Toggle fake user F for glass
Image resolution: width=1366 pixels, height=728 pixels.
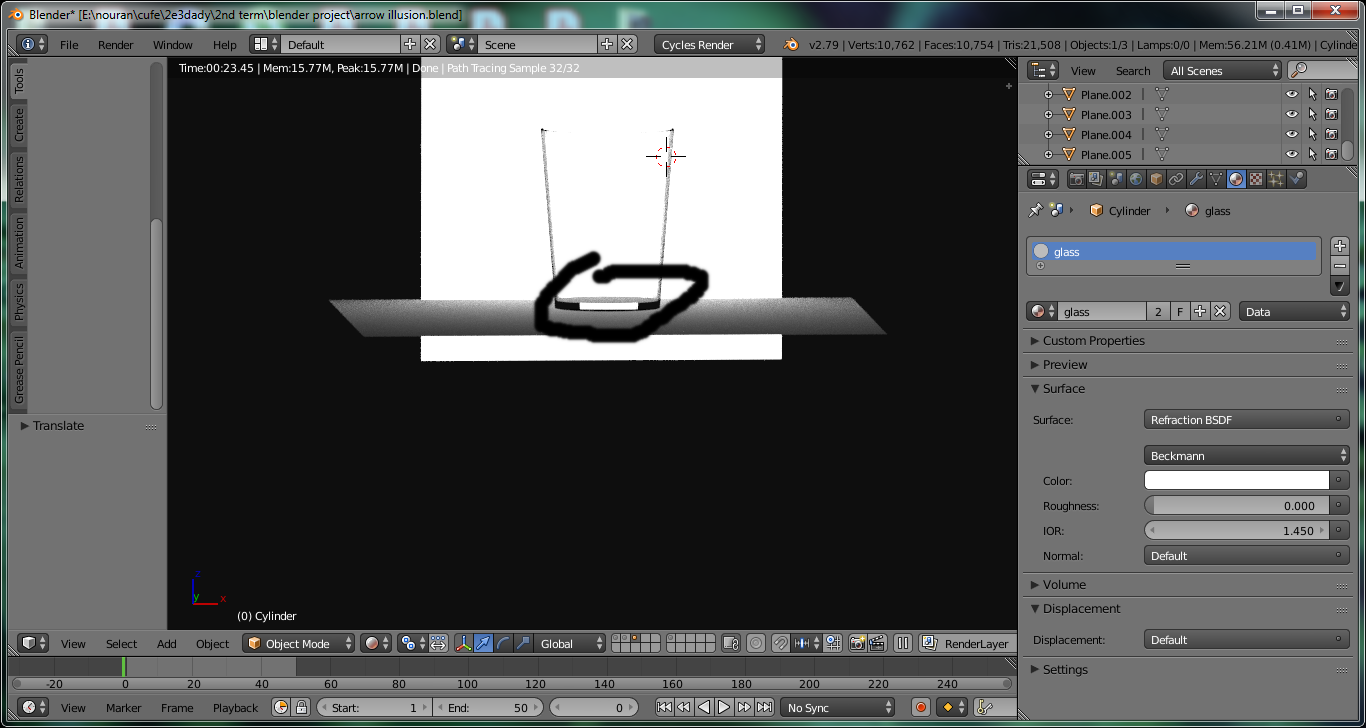[1180, 312]
